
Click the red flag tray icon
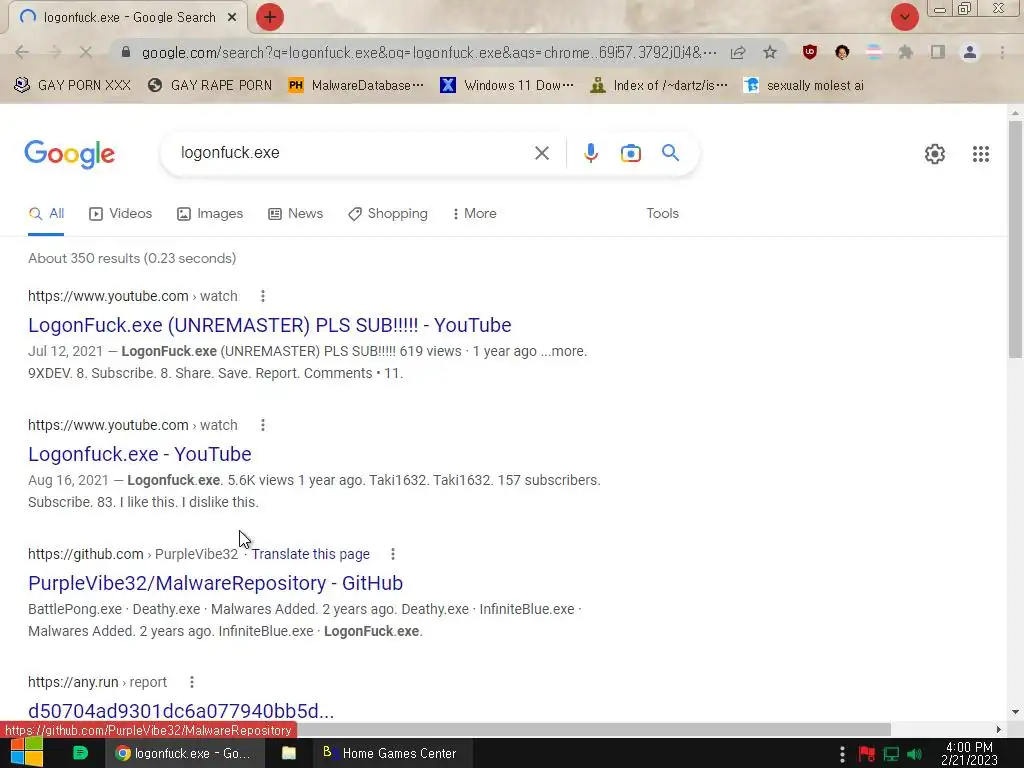[x=867, y=754]
